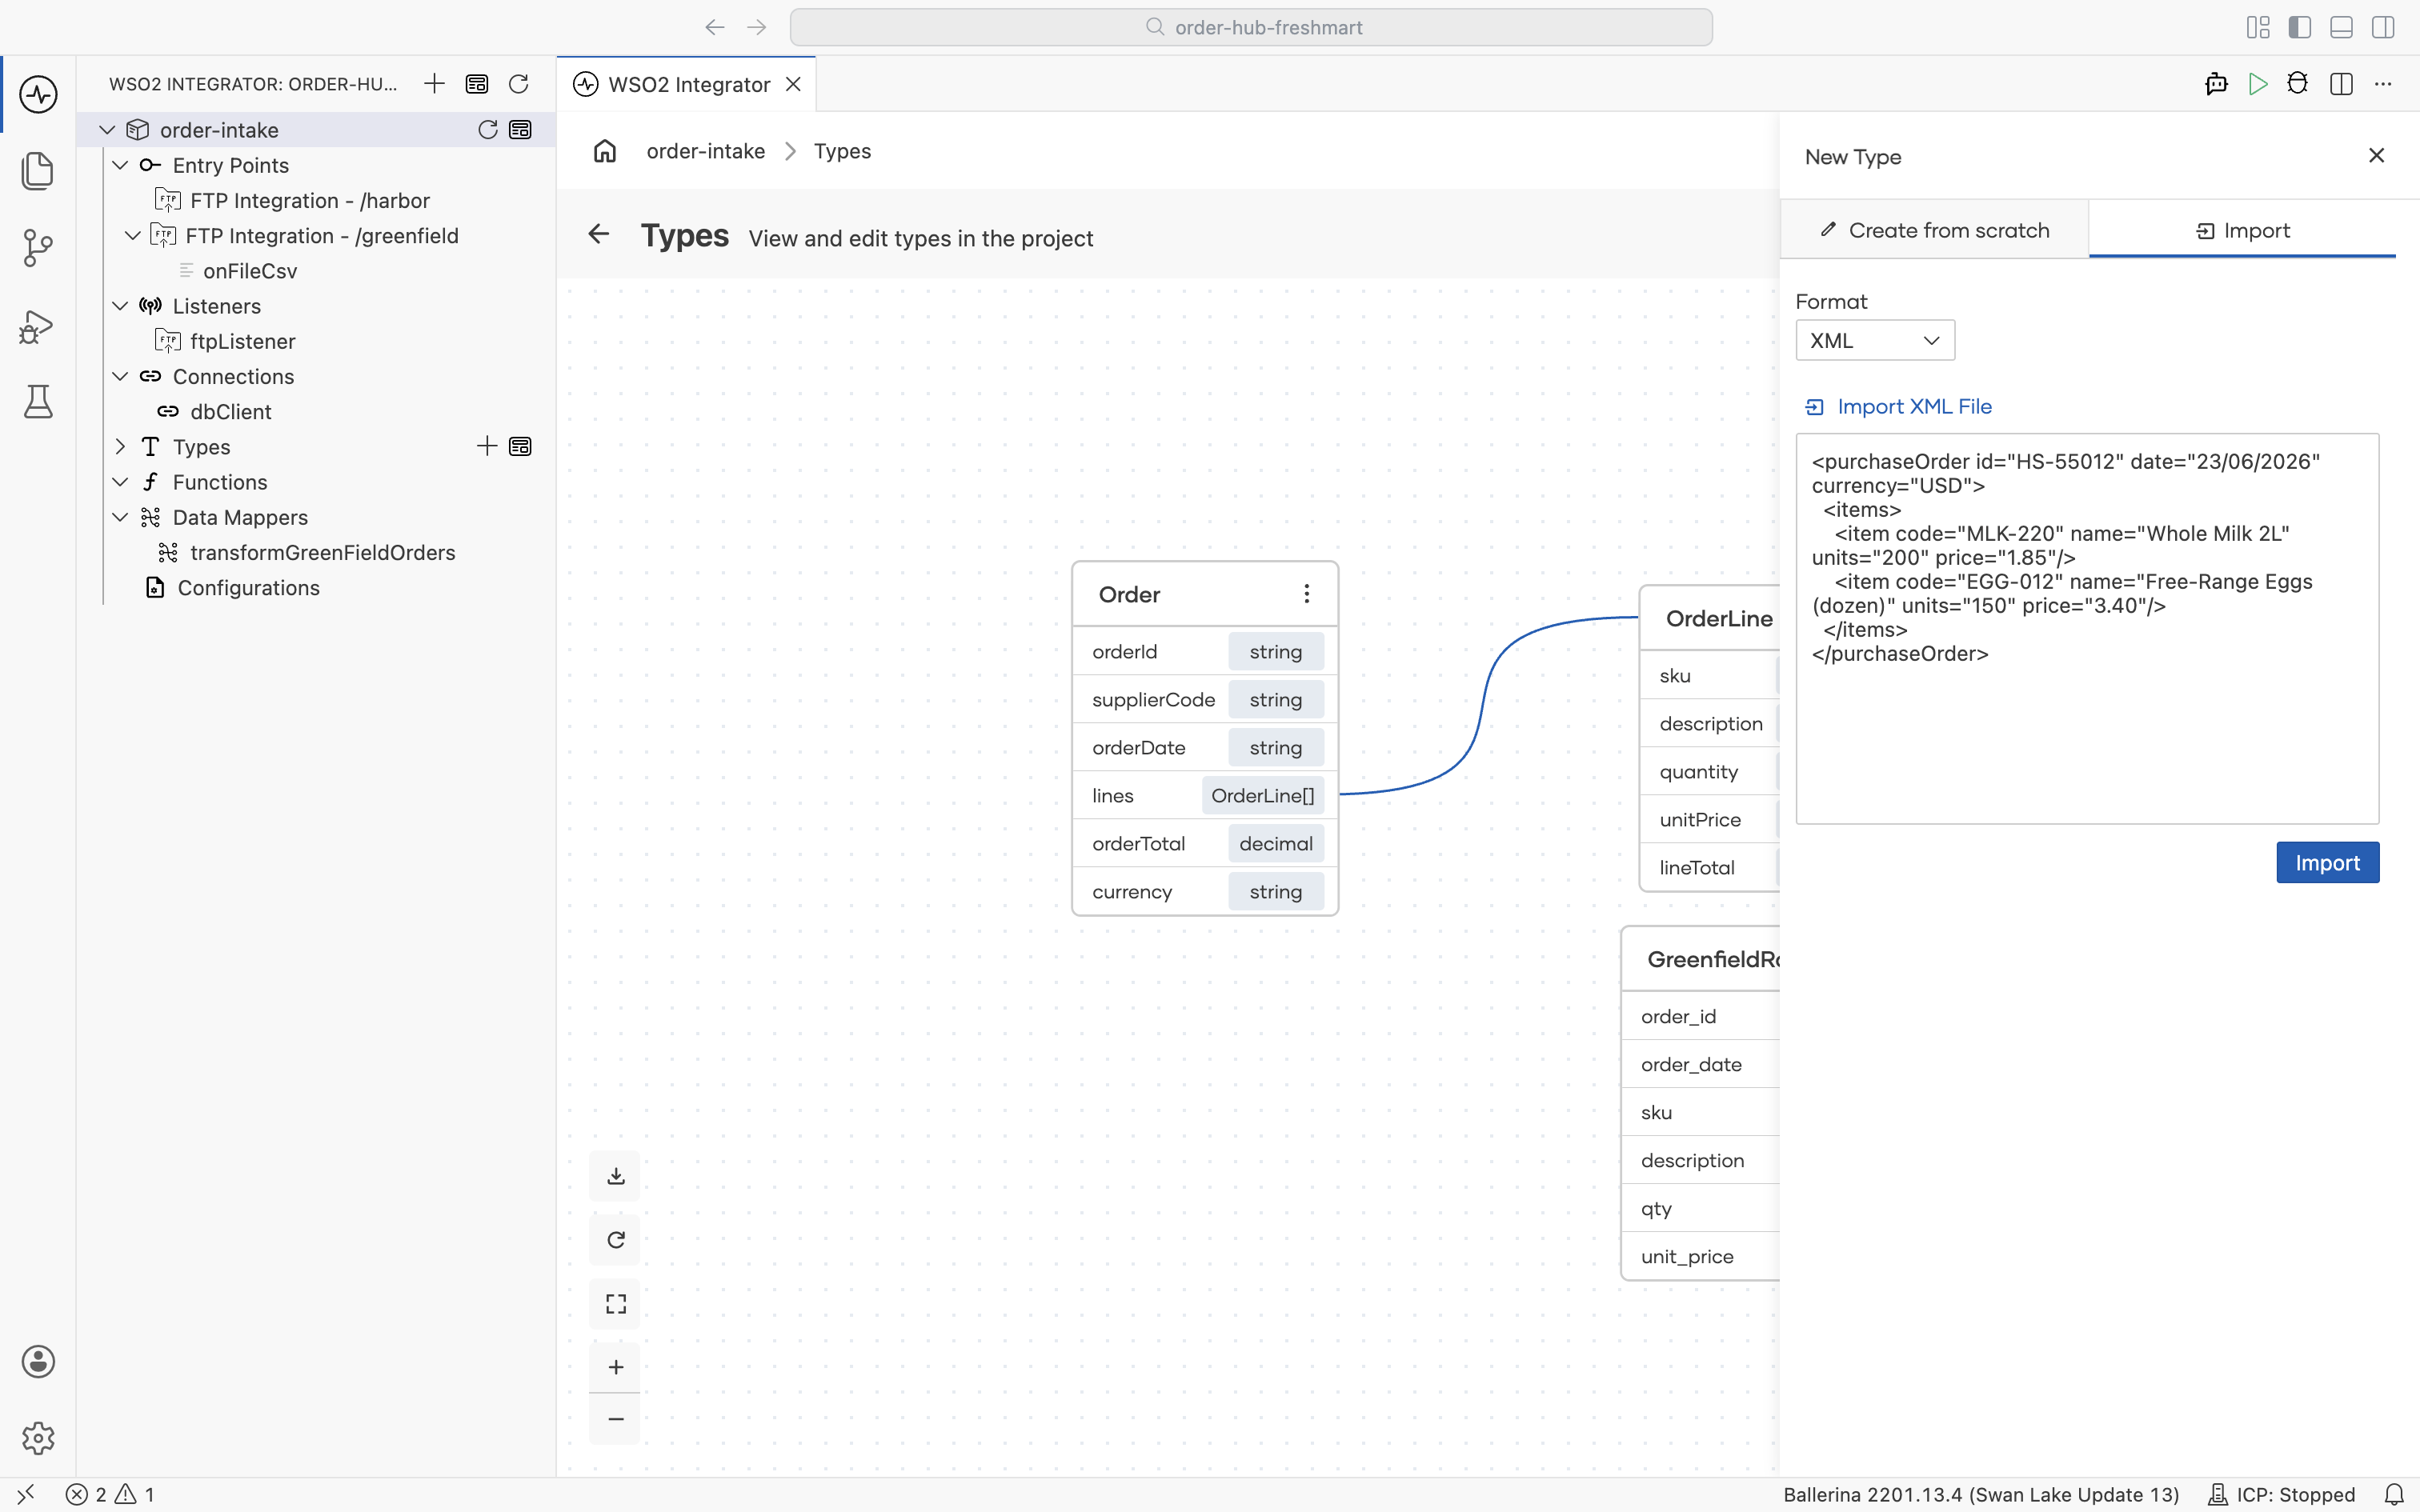Open the WSO2 Integrator activity bar icon

tap(38, 94)
